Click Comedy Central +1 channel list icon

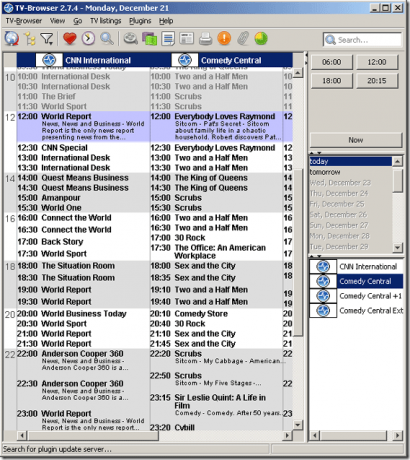click(x=323, y=296)
